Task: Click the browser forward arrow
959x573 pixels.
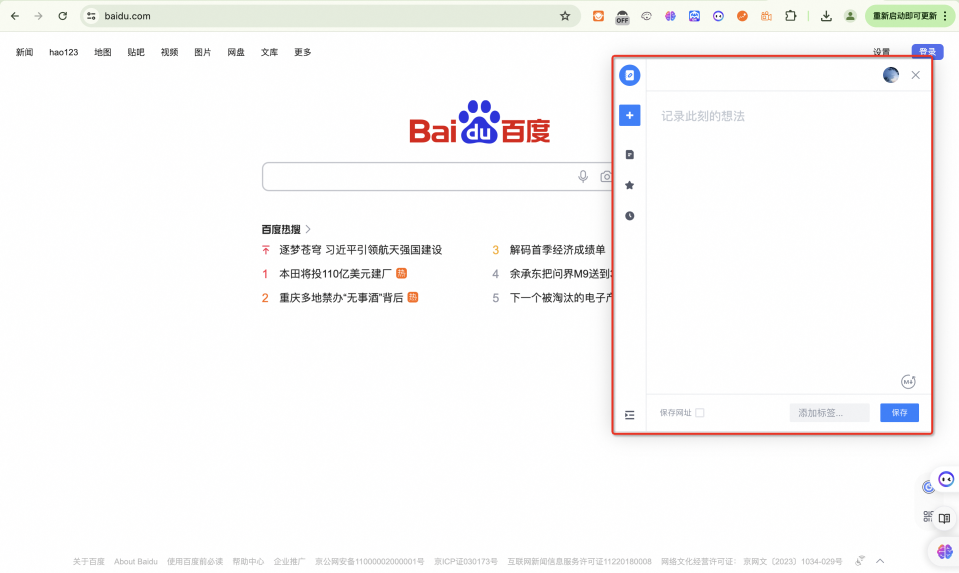Action: point(39,16)
